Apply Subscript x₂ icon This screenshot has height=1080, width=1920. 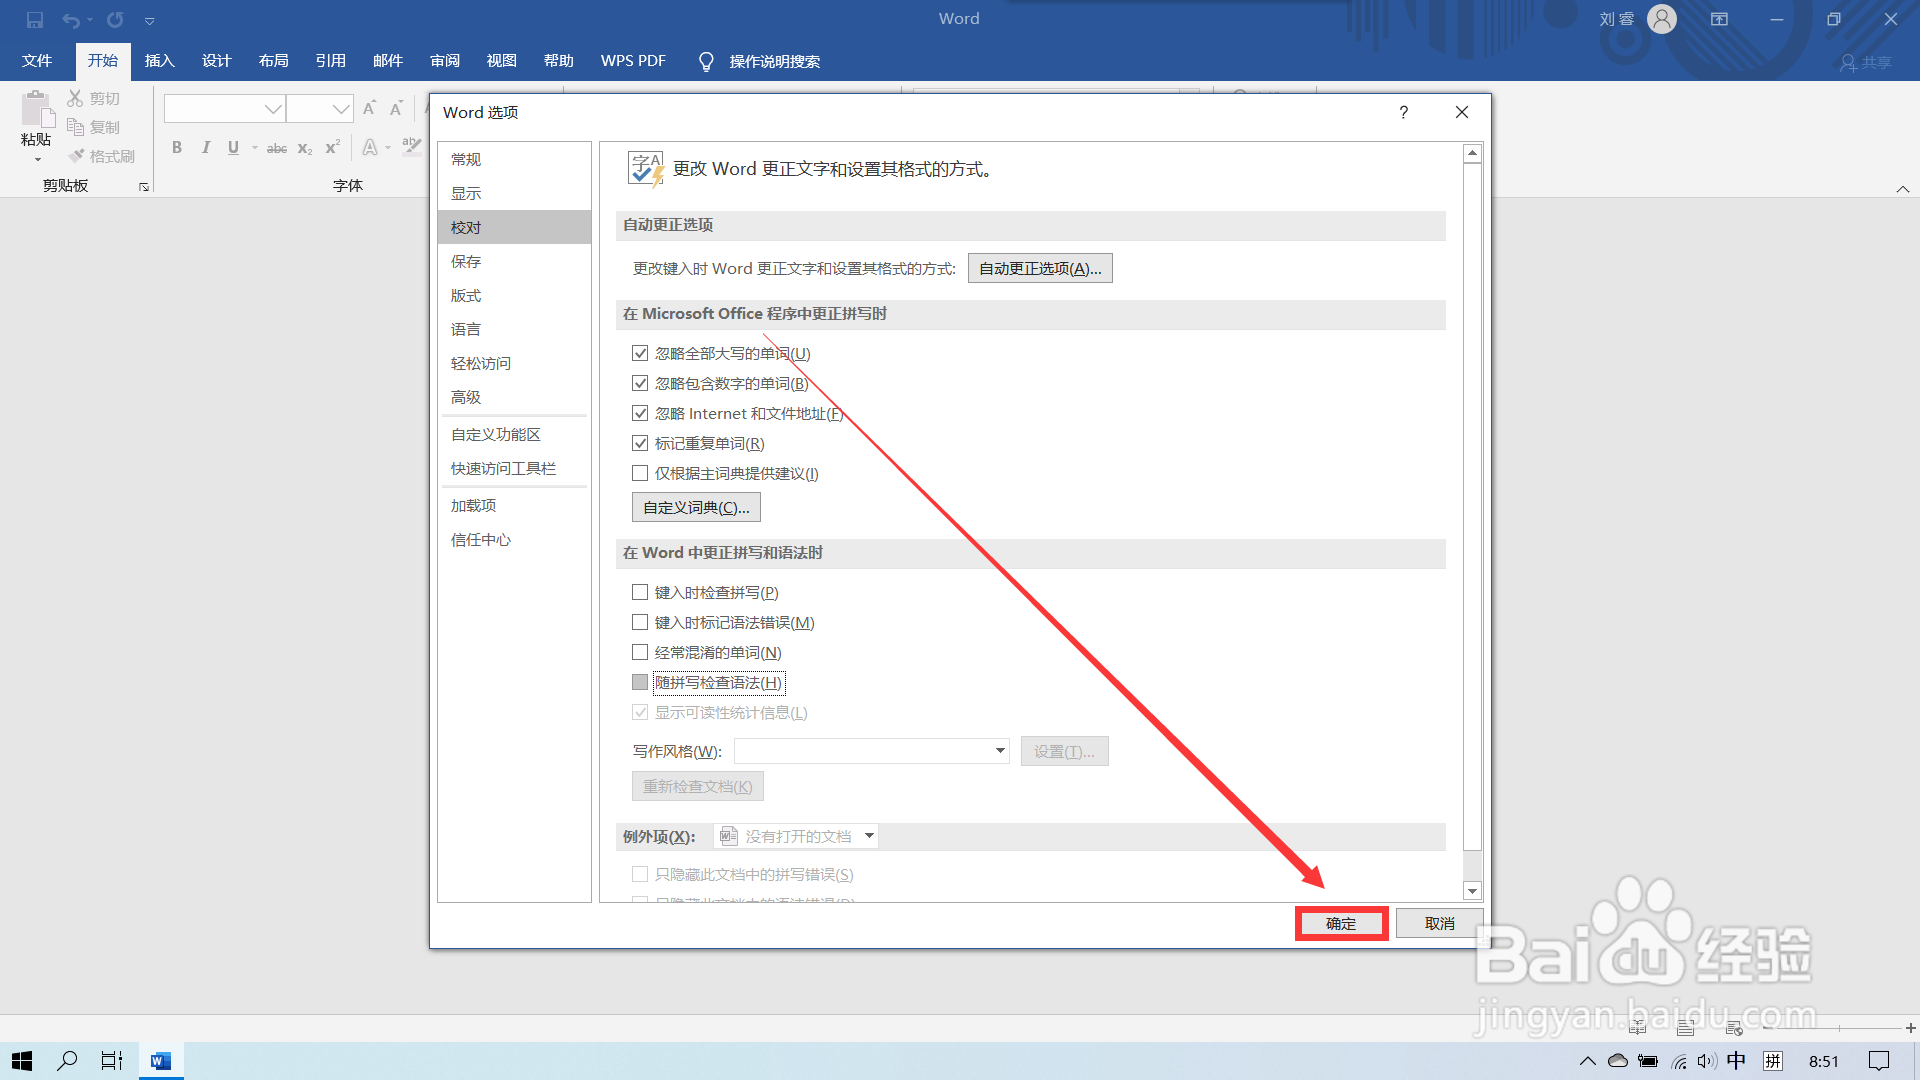[305, 148]
